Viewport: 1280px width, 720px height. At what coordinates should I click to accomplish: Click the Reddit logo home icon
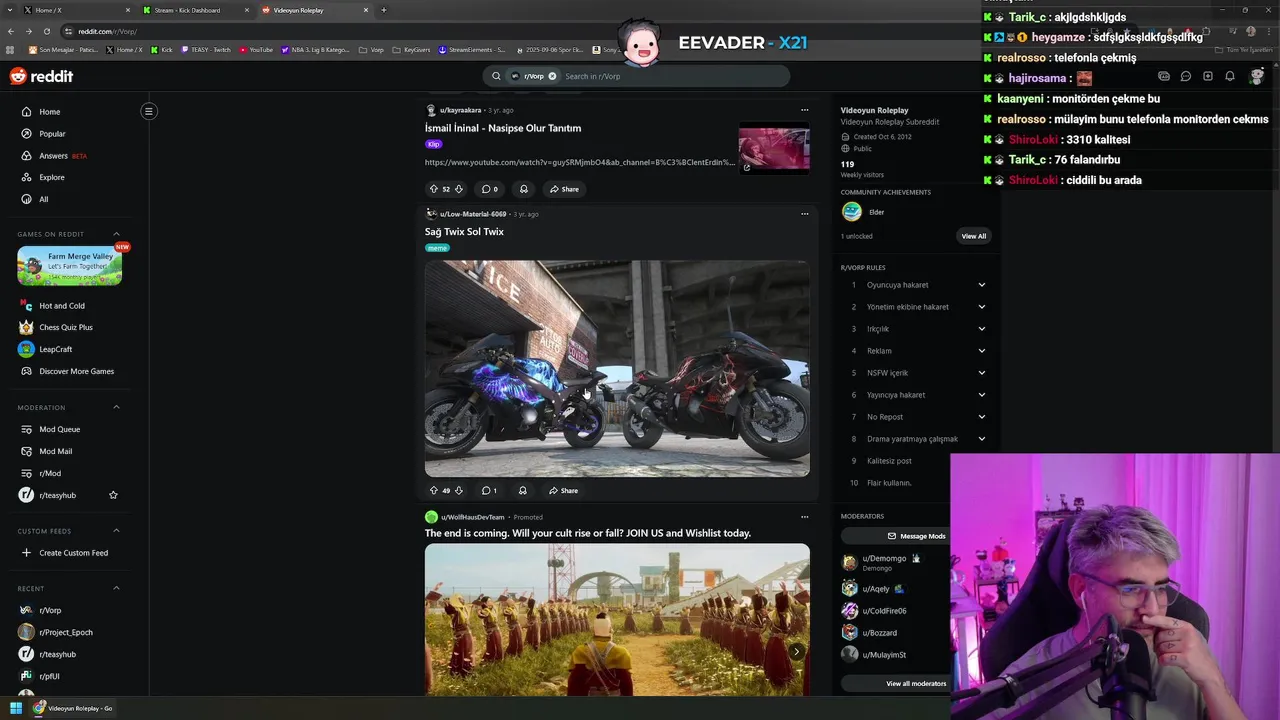coord(41,76)
